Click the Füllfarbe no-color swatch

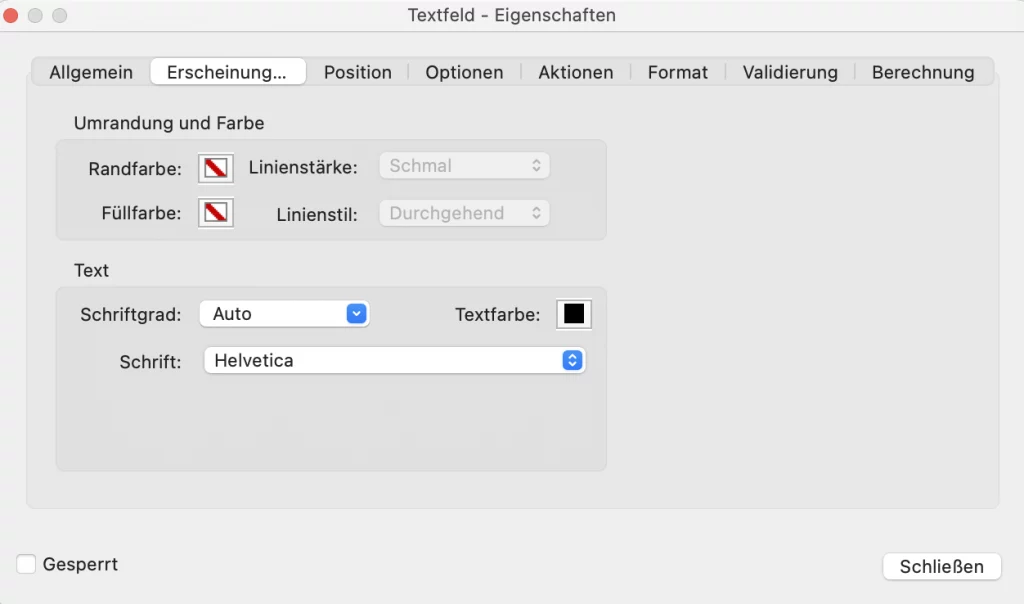(216, 212)
